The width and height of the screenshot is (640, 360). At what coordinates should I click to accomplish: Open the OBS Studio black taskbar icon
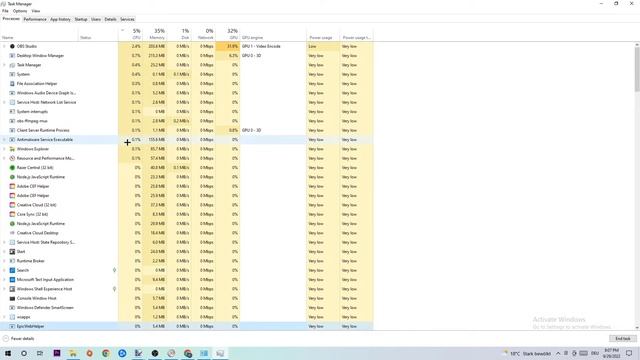coord(155,353)
